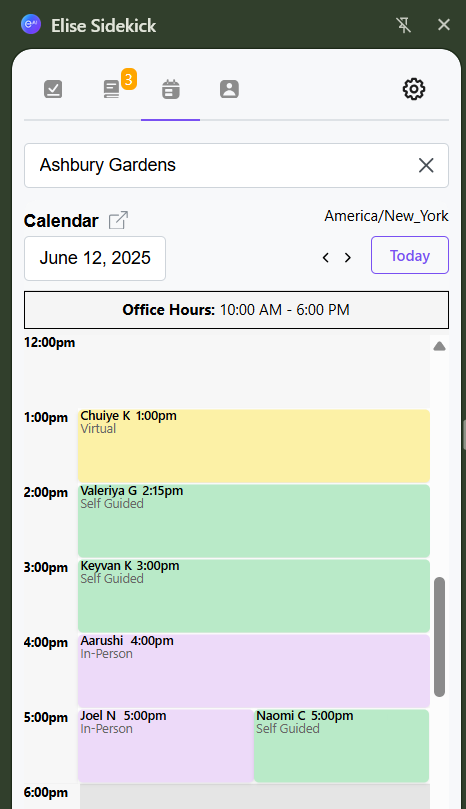Open the contacts profile tab

coord(229,89)
